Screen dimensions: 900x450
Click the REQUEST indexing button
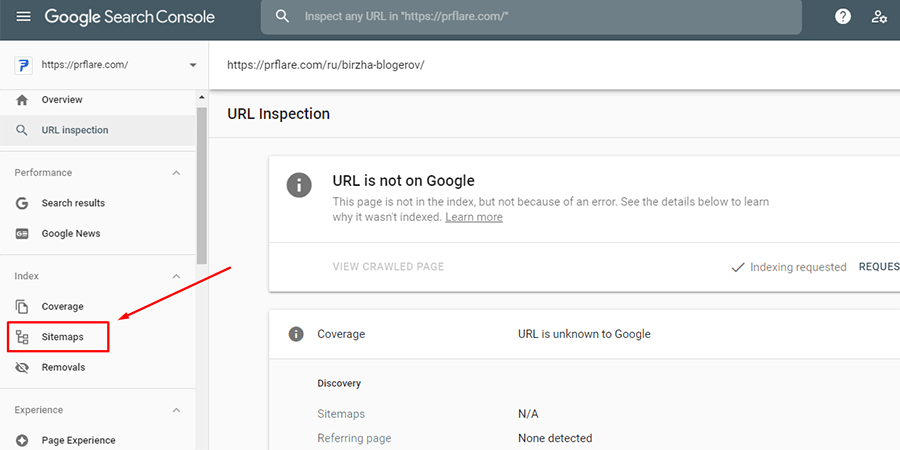pyautogui.click(x=879, y=267)
